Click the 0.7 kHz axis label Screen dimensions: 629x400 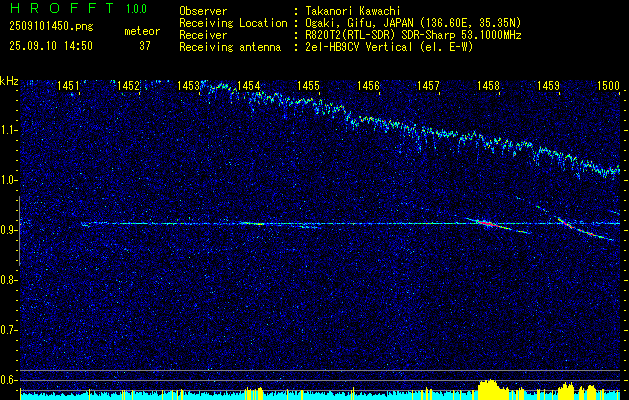[x=7, y=330]
